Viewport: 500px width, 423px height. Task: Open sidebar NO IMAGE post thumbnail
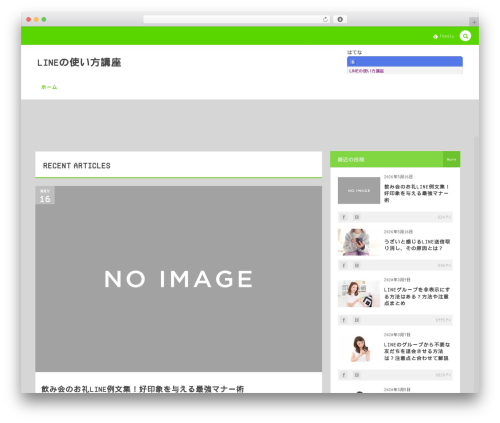click(x=359, y=190)
